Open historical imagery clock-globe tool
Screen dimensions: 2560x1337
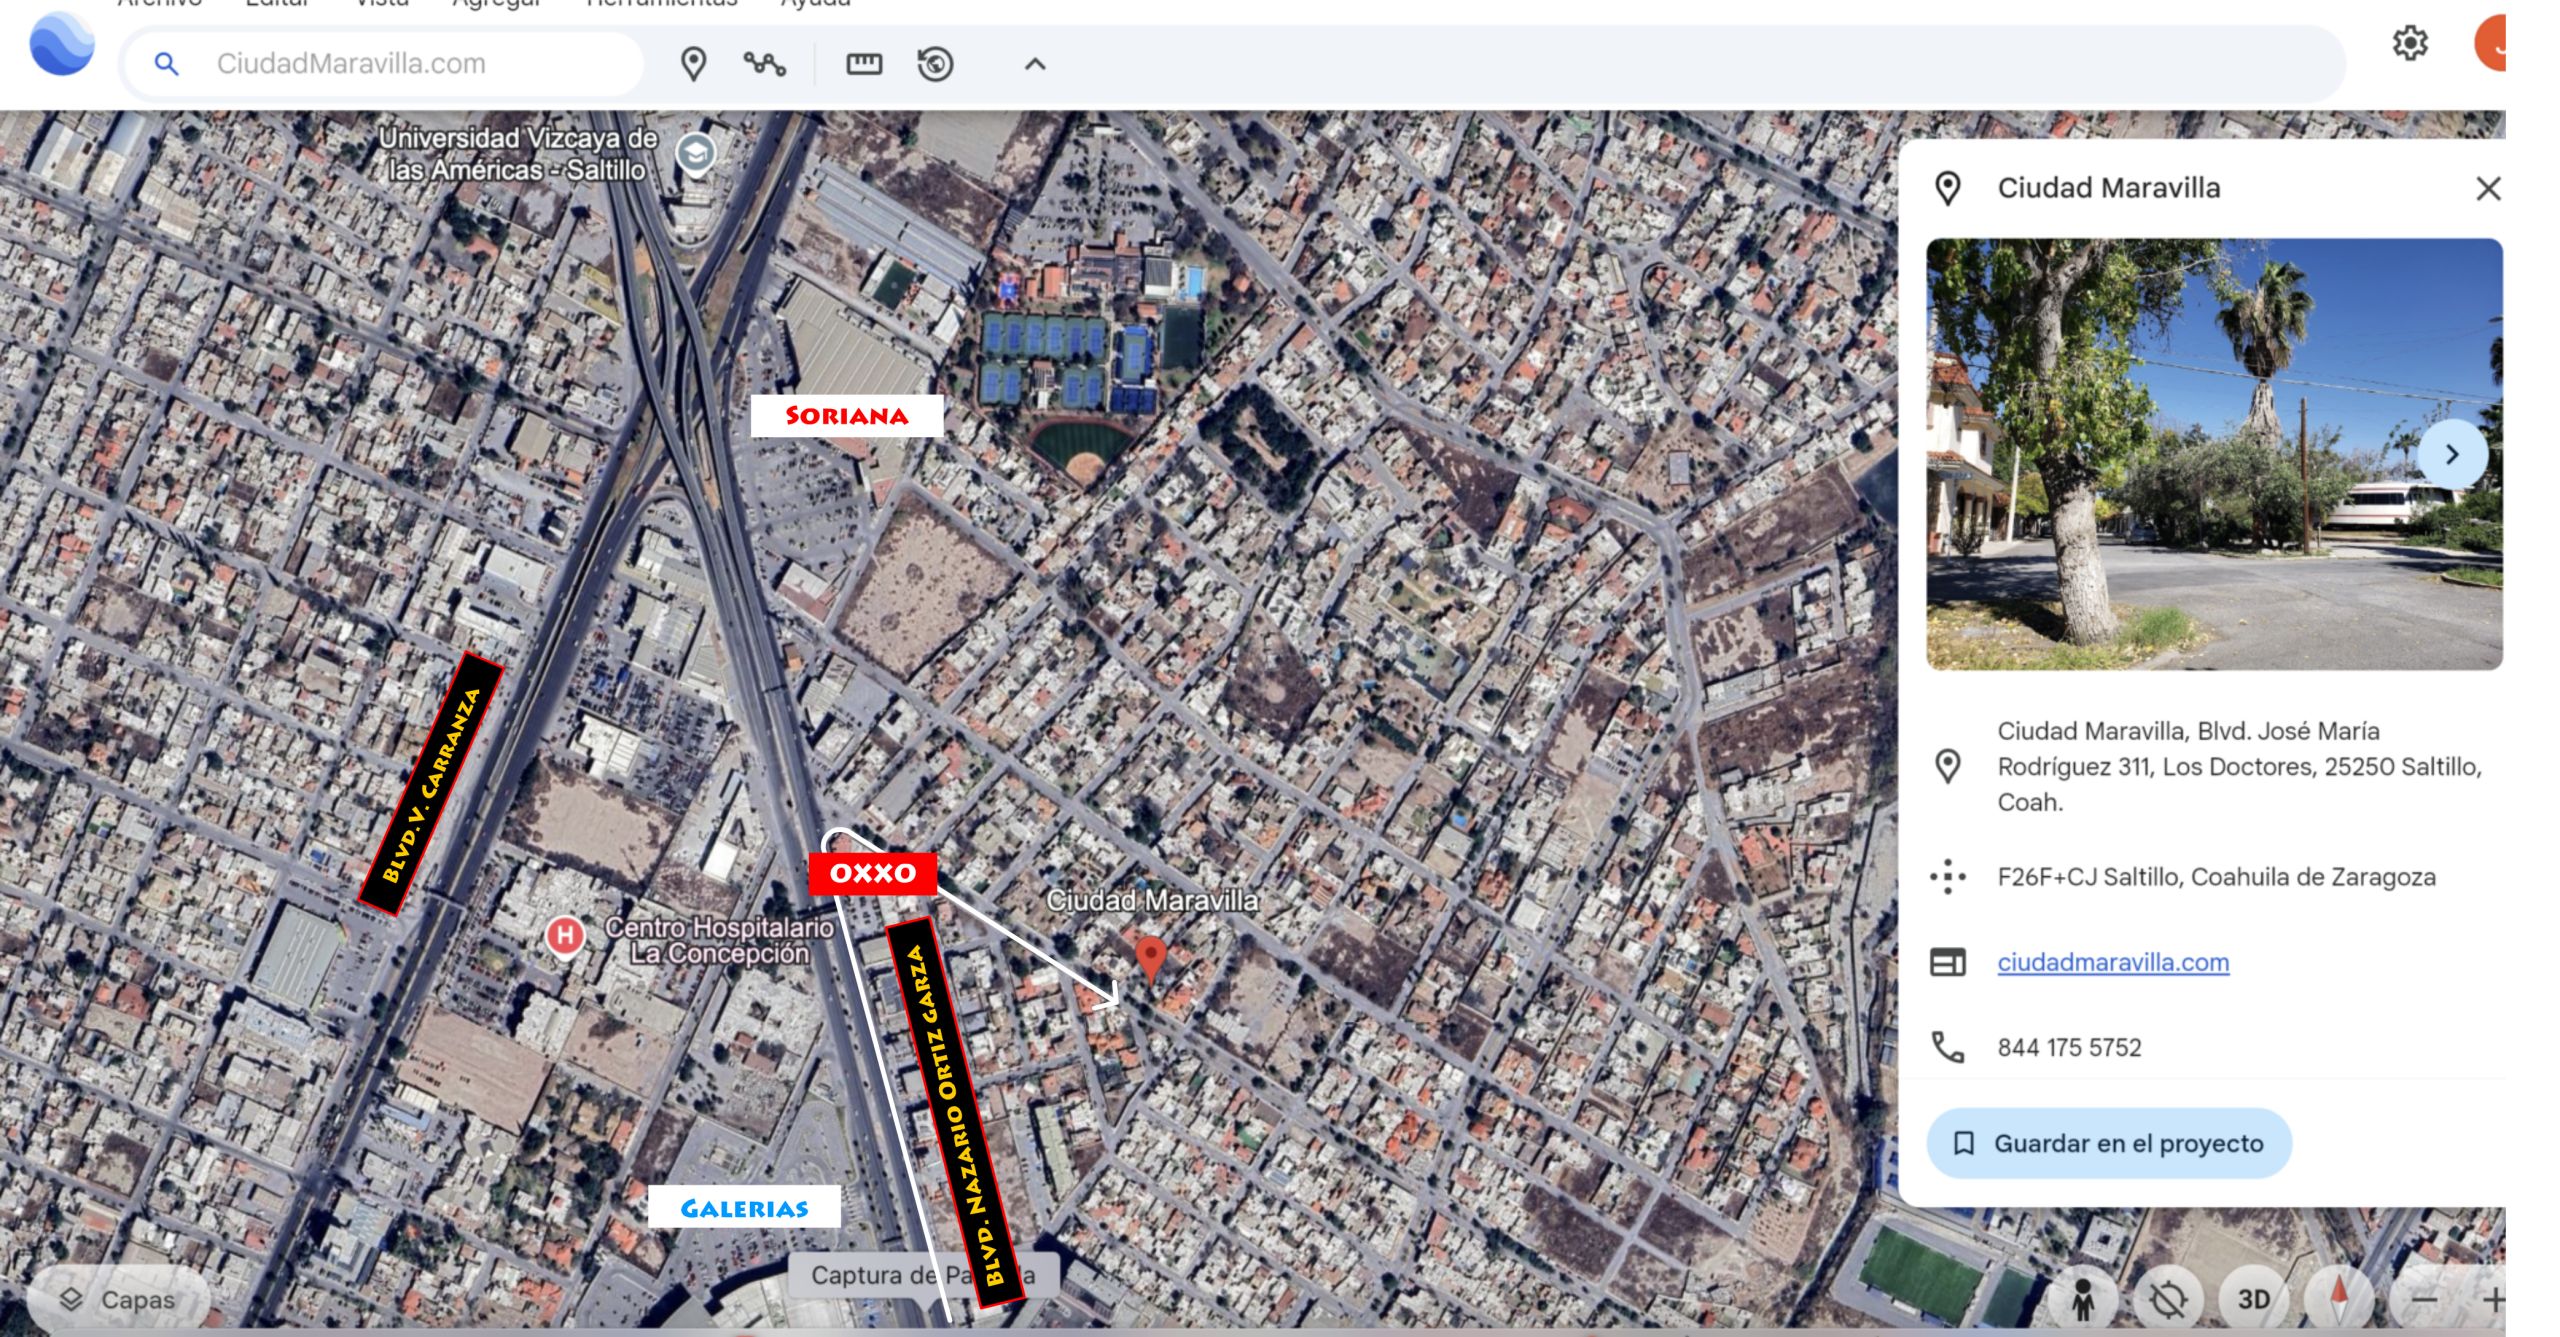[x=935, y=64]
